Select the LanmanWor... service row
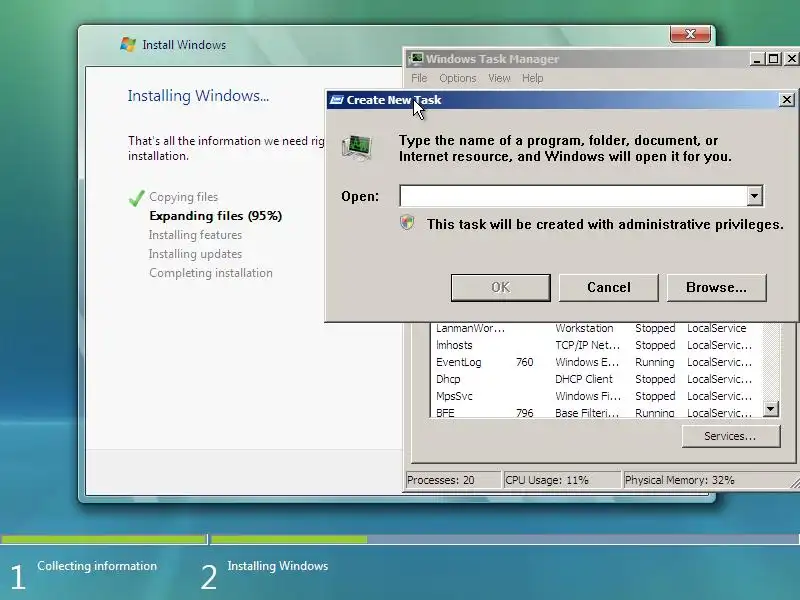 [596, 328]
